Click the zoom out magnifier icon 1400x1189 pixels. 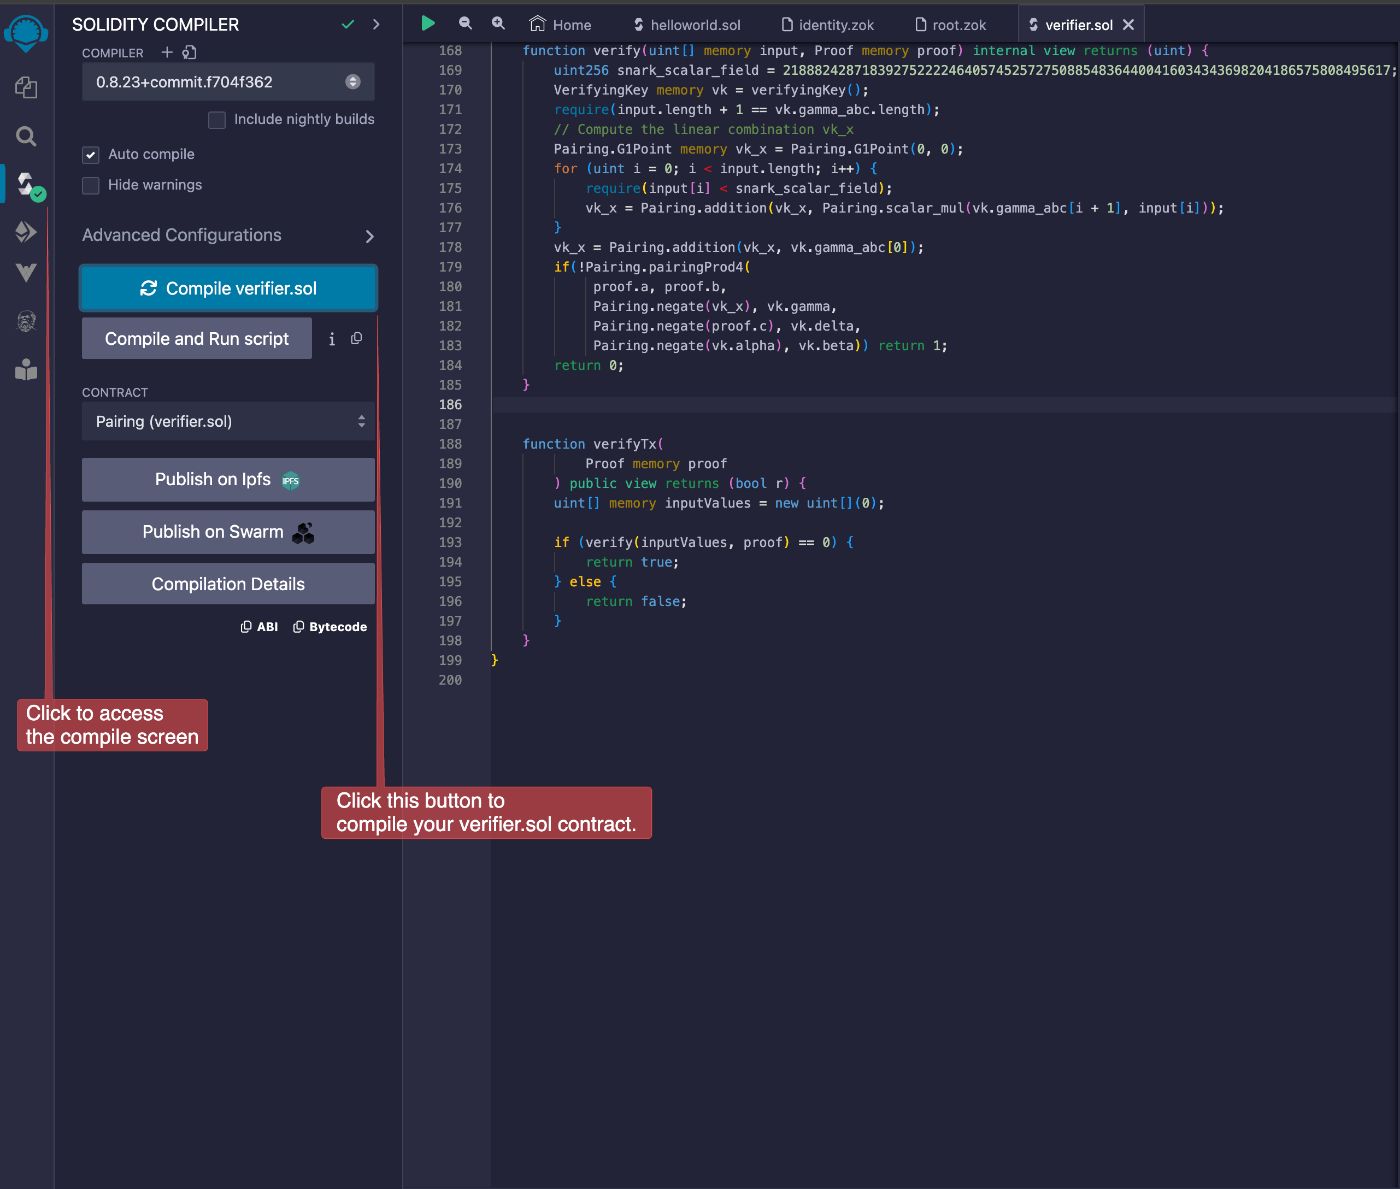(x=465, y=23)
